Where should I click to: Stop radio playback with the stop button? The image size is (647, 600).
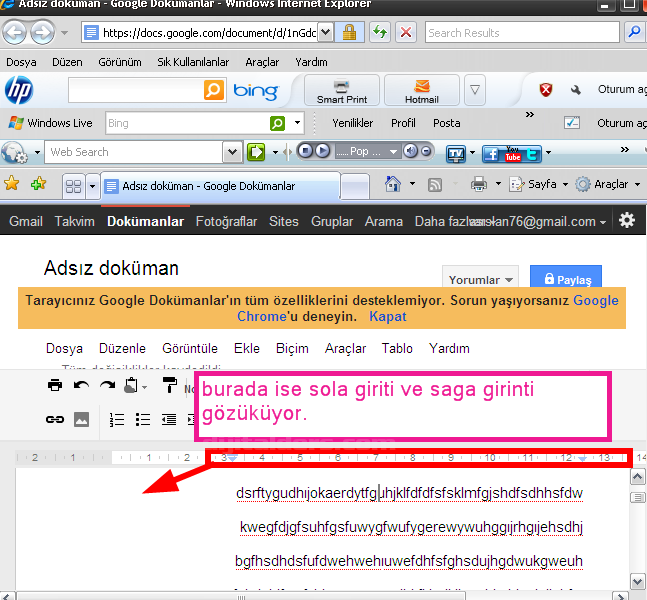305,151
